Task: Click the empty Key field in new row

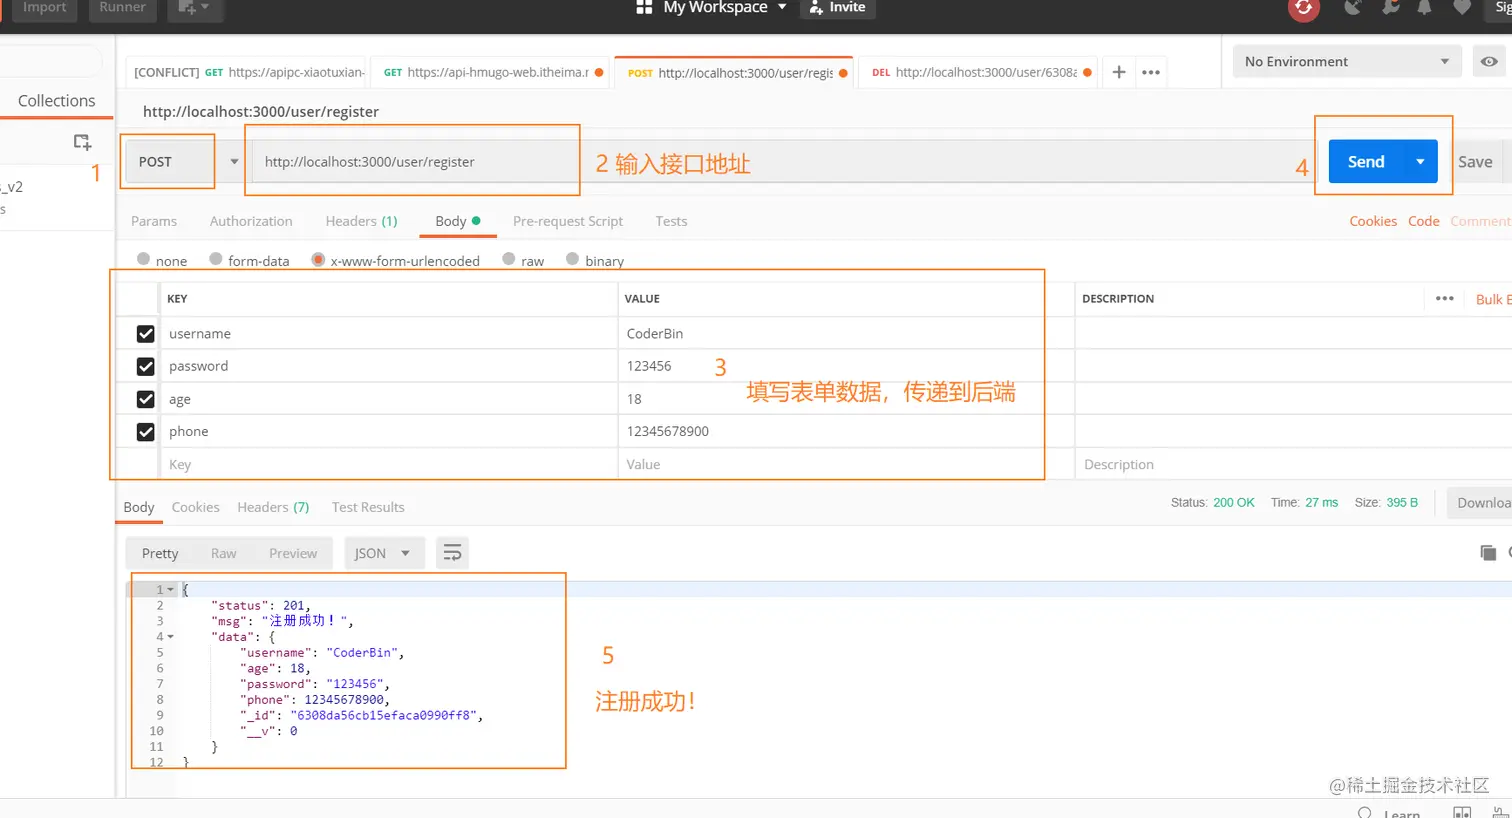Action: pyautogui.click(x=388, y=464)
